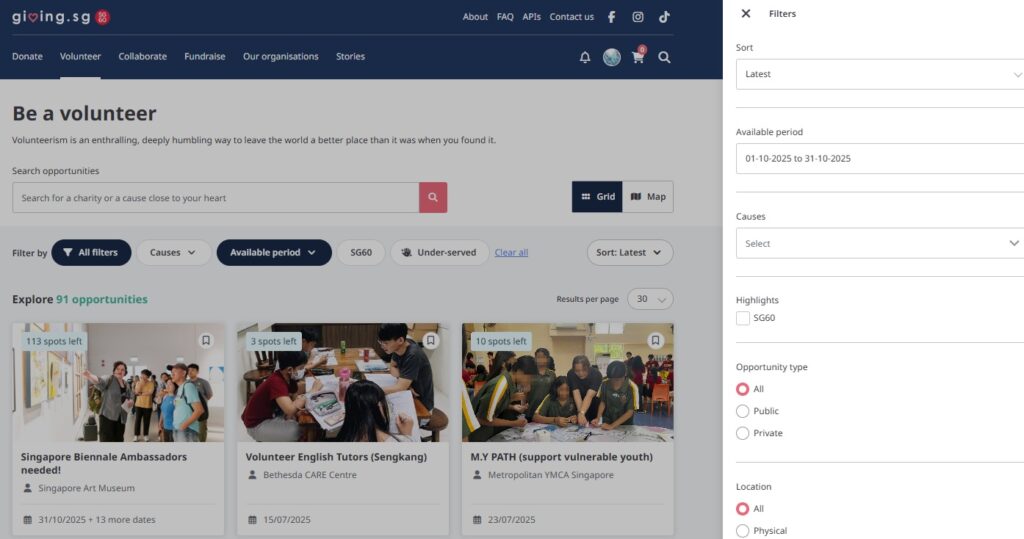Open the Stories menu
Image resolution: width=1024 pixels, height=539 pixels.
coord(351,57)
